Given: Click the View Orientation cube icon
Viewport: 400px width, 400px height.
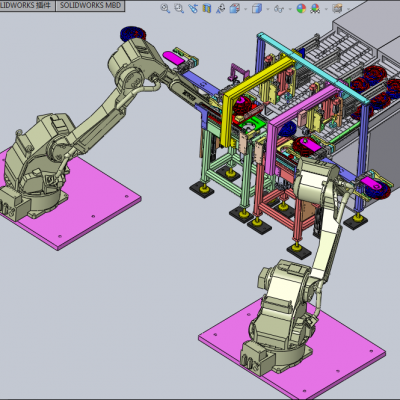Looking at the screenshot, I should pos(235,8).
